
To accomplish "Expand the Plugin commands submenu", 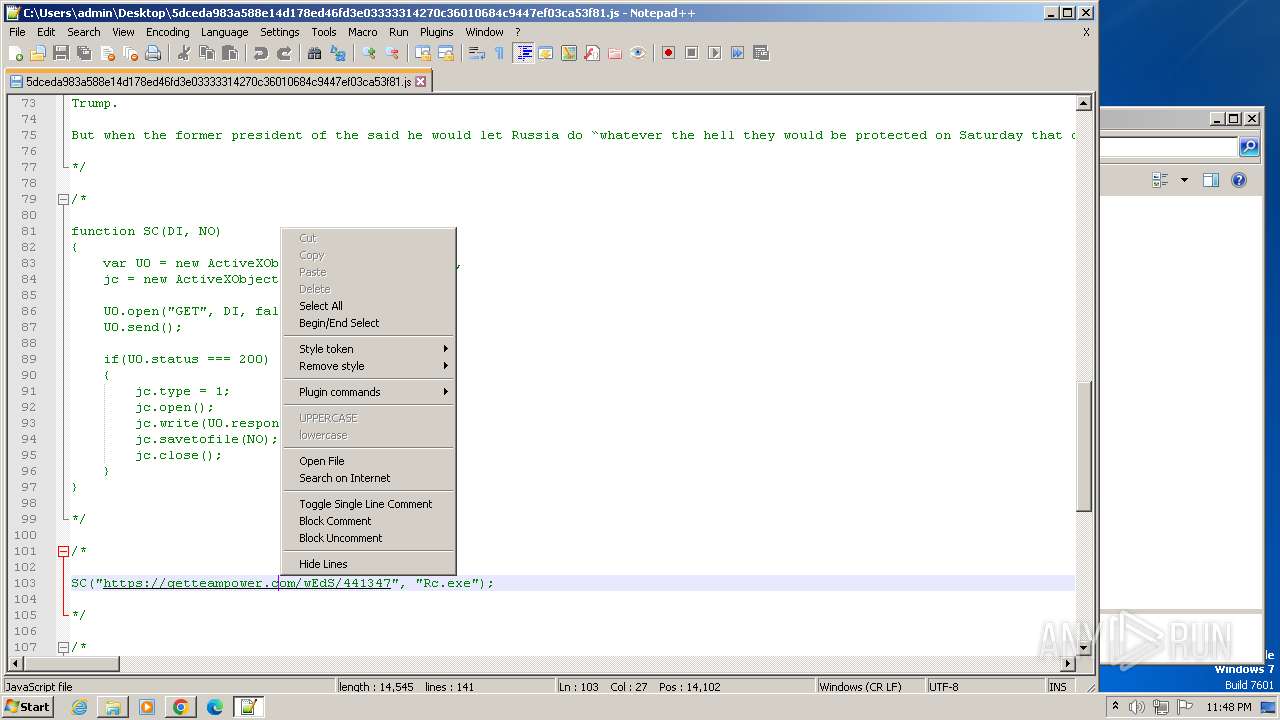I will 368,392.
